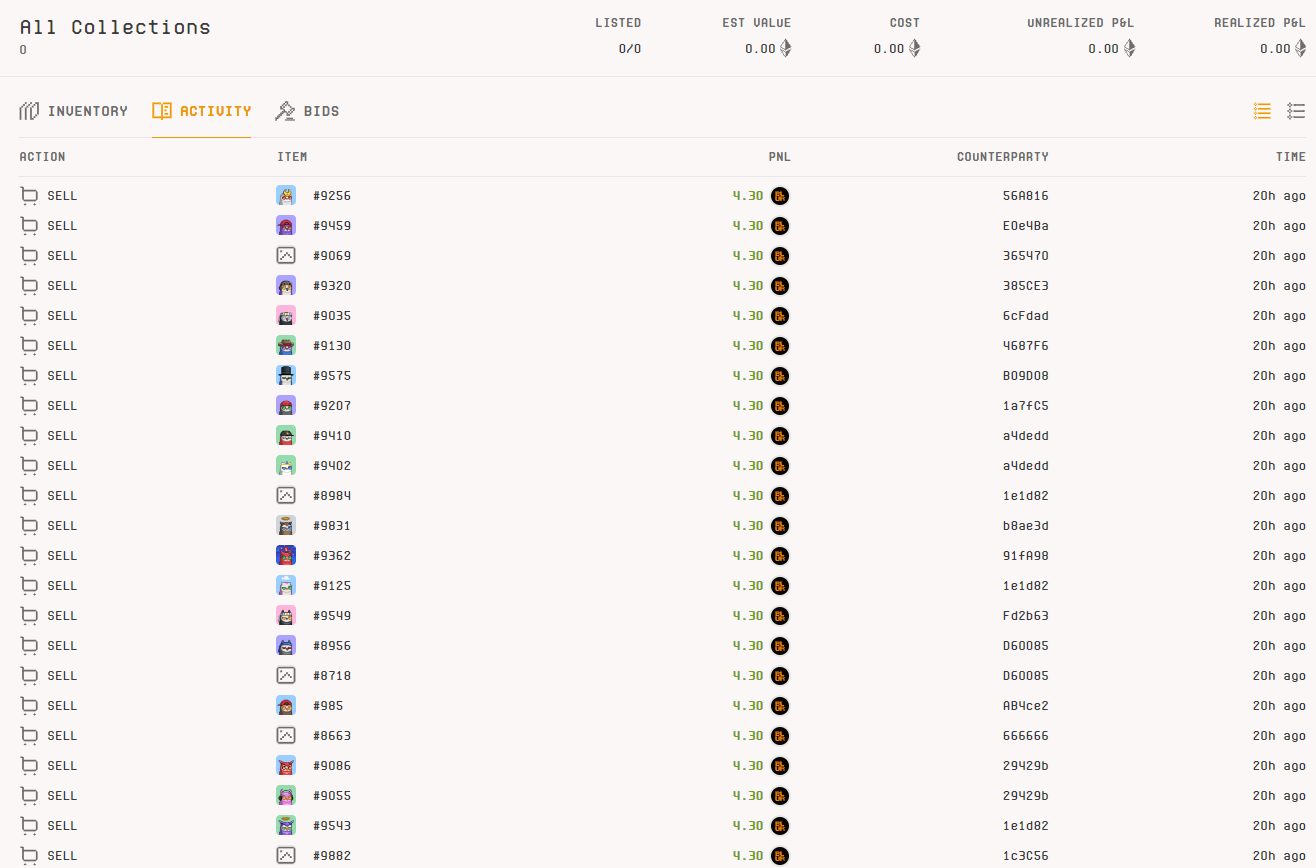Sort by the Time column header
This screenshot has width=1316, height=868.
pos(1290,157)
